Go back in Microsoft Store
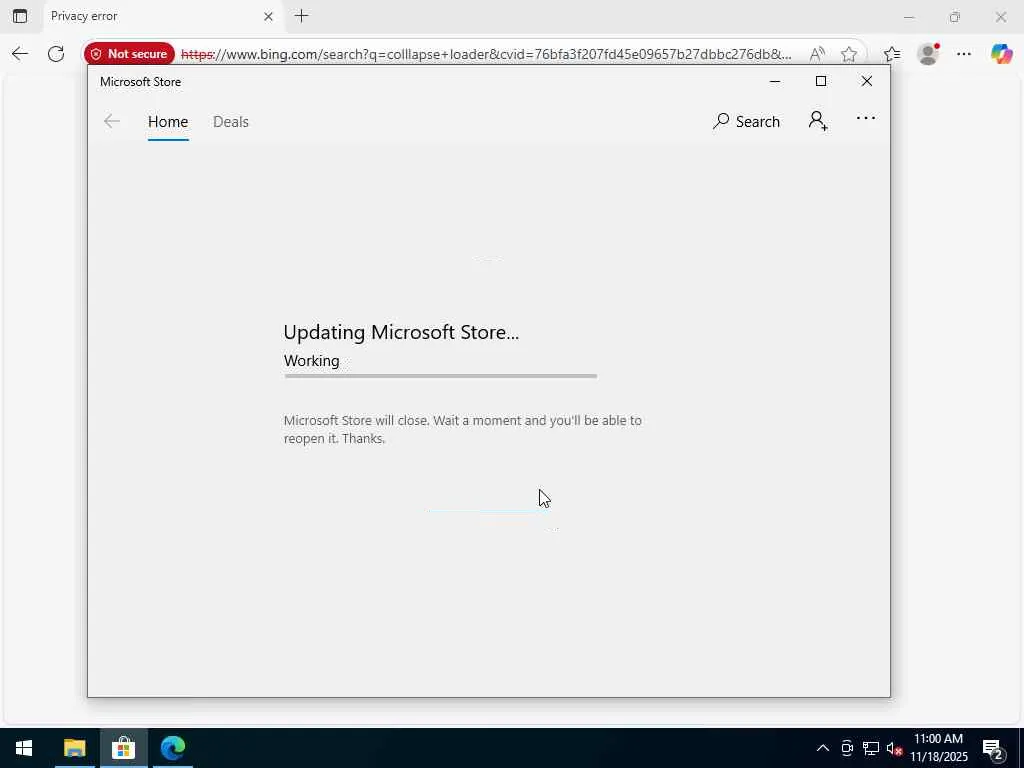Image resolution: width=1024 pixels, height=768 pixels. click(x=112, y=121)
